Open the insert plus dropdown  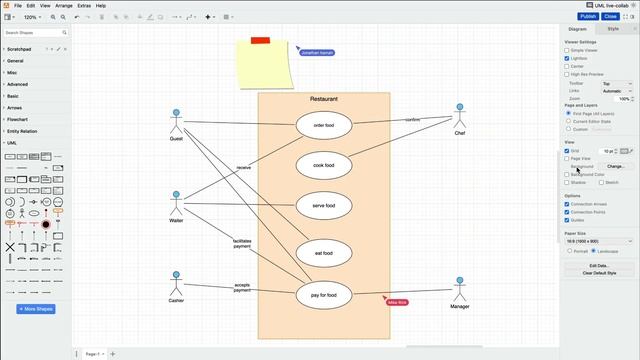click(210, 17)
